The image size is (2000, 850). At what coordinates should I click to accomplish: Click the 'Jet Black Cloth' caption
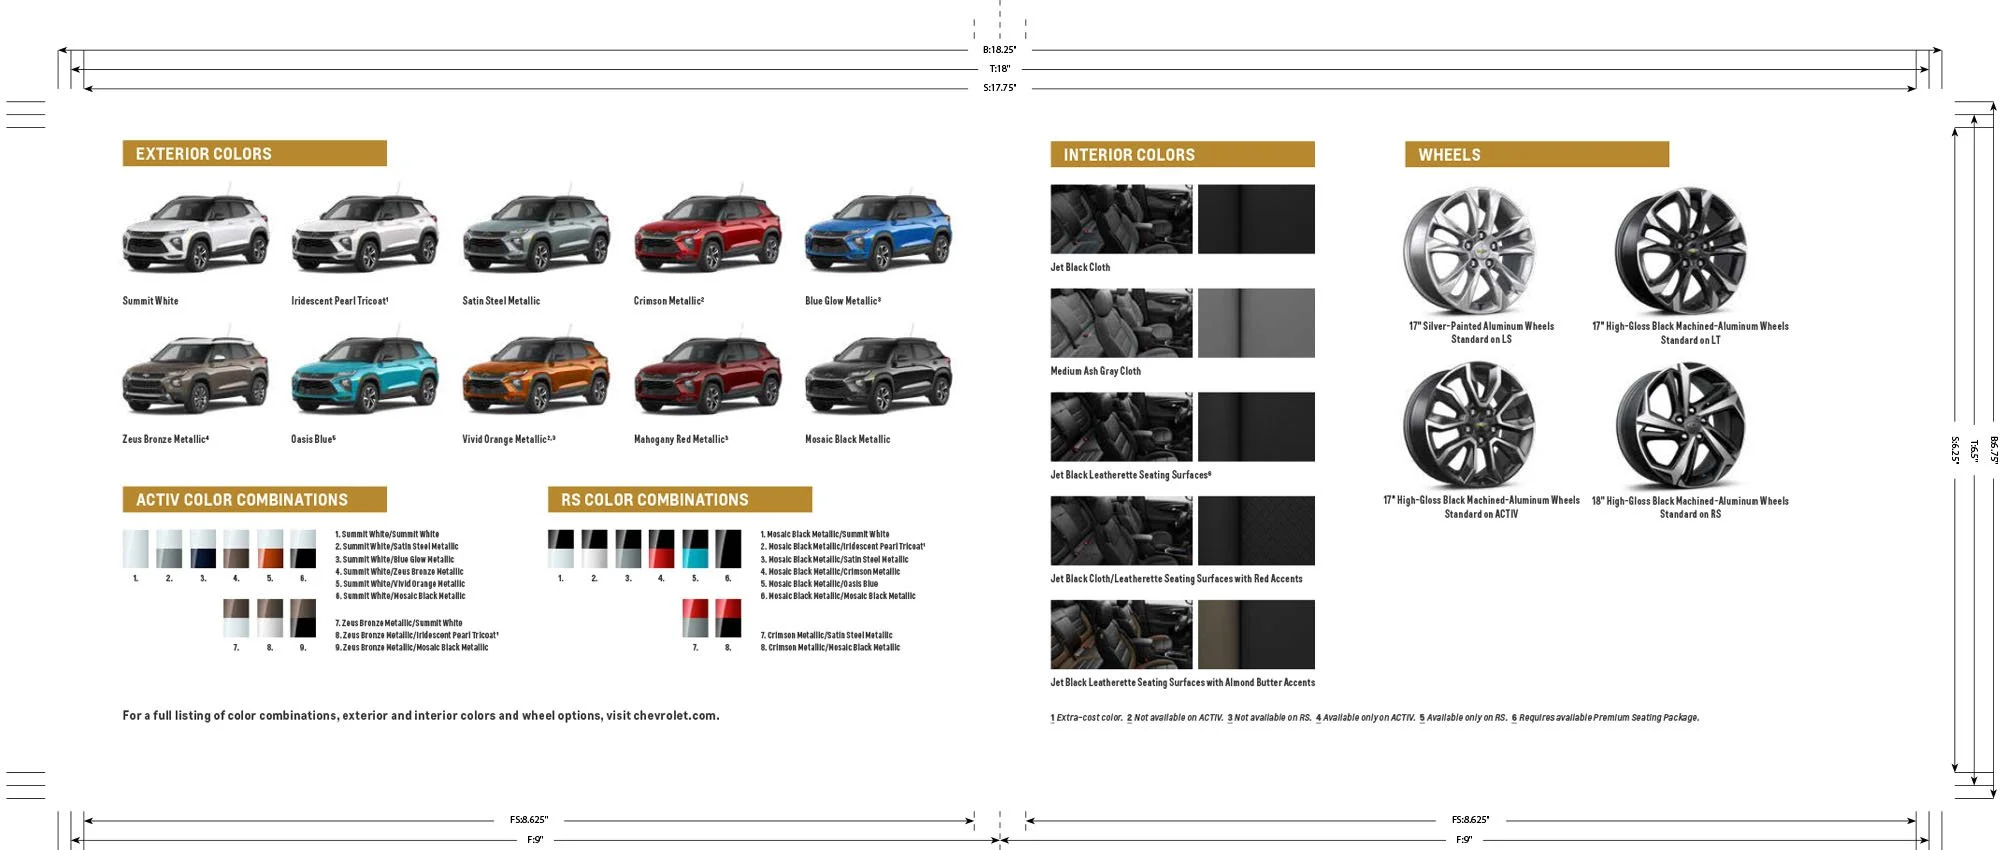1080,267
